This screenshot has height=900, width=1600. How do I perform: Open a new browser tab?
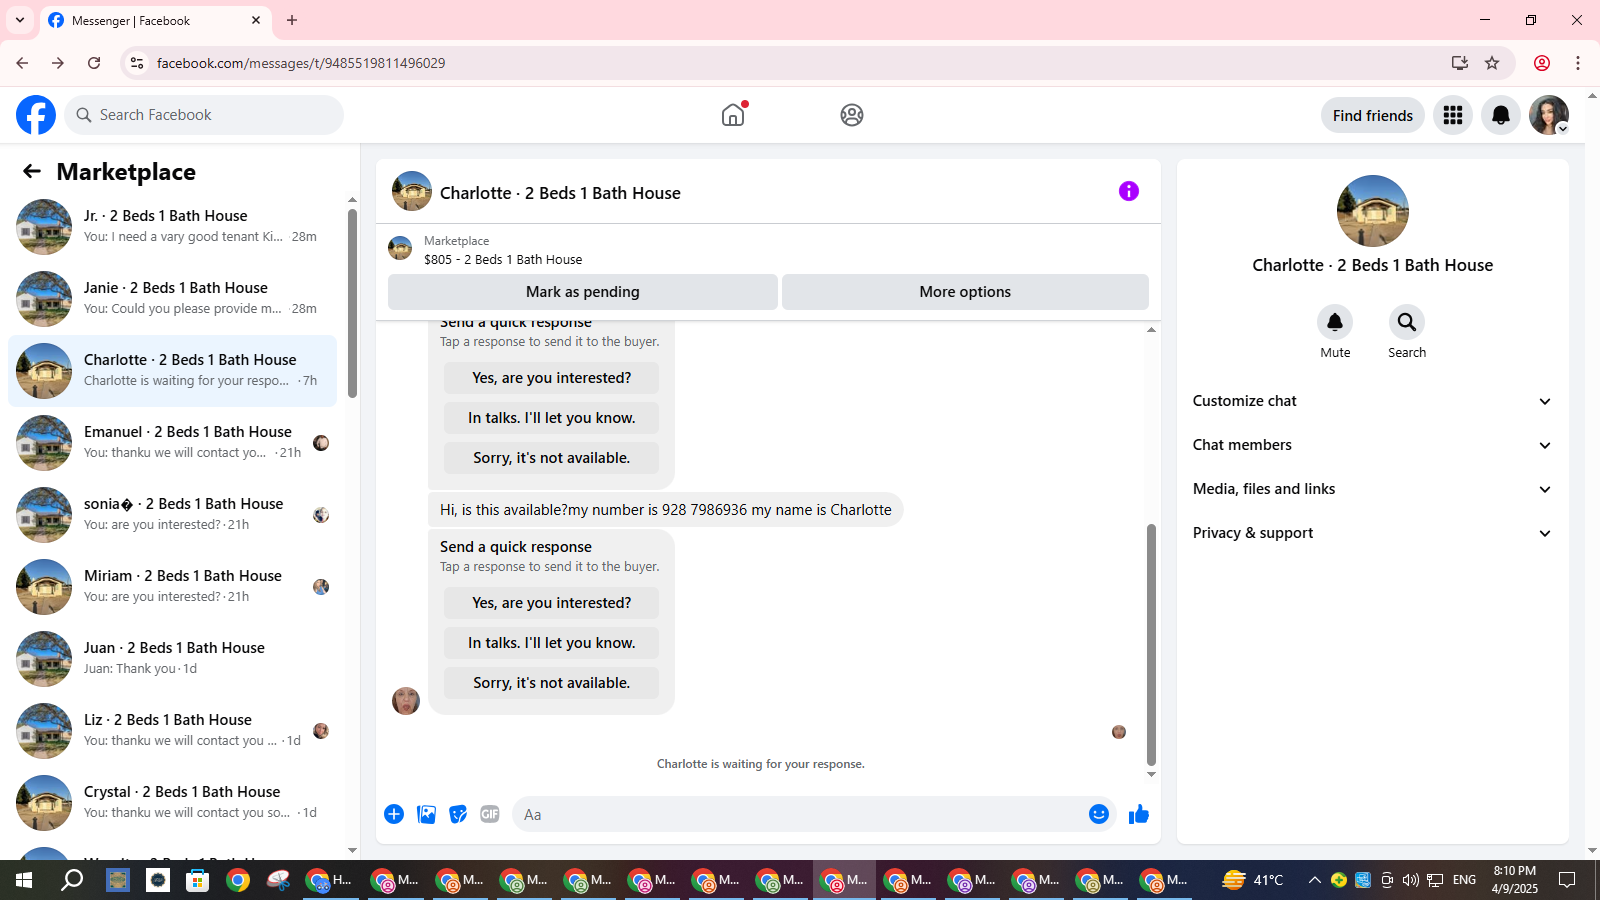(x=292, y=20)
